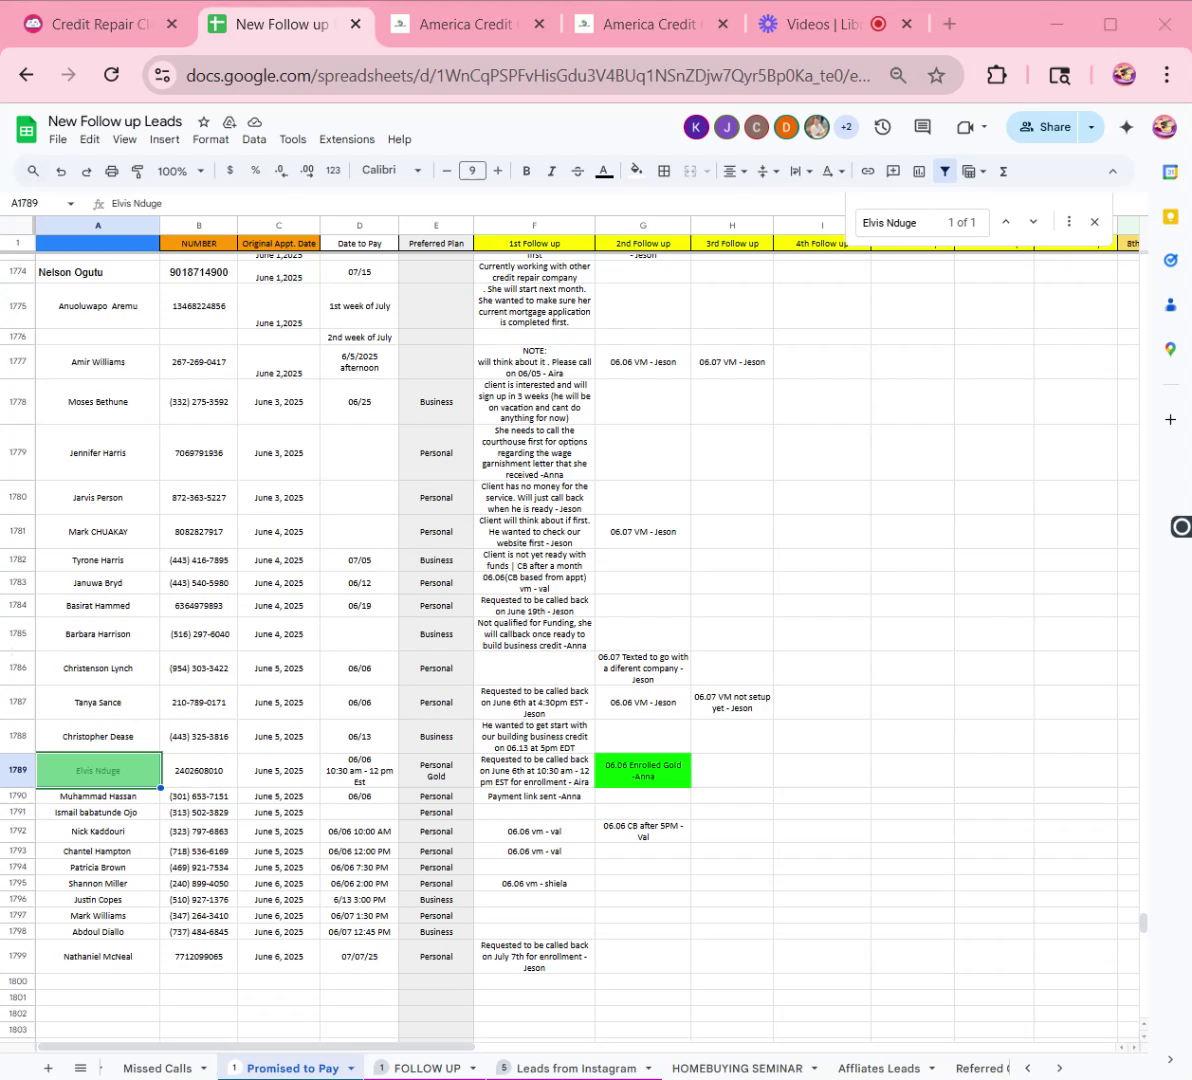Click the Gemini sparkle icon
The image size is (1192, 1080).
1127,127
